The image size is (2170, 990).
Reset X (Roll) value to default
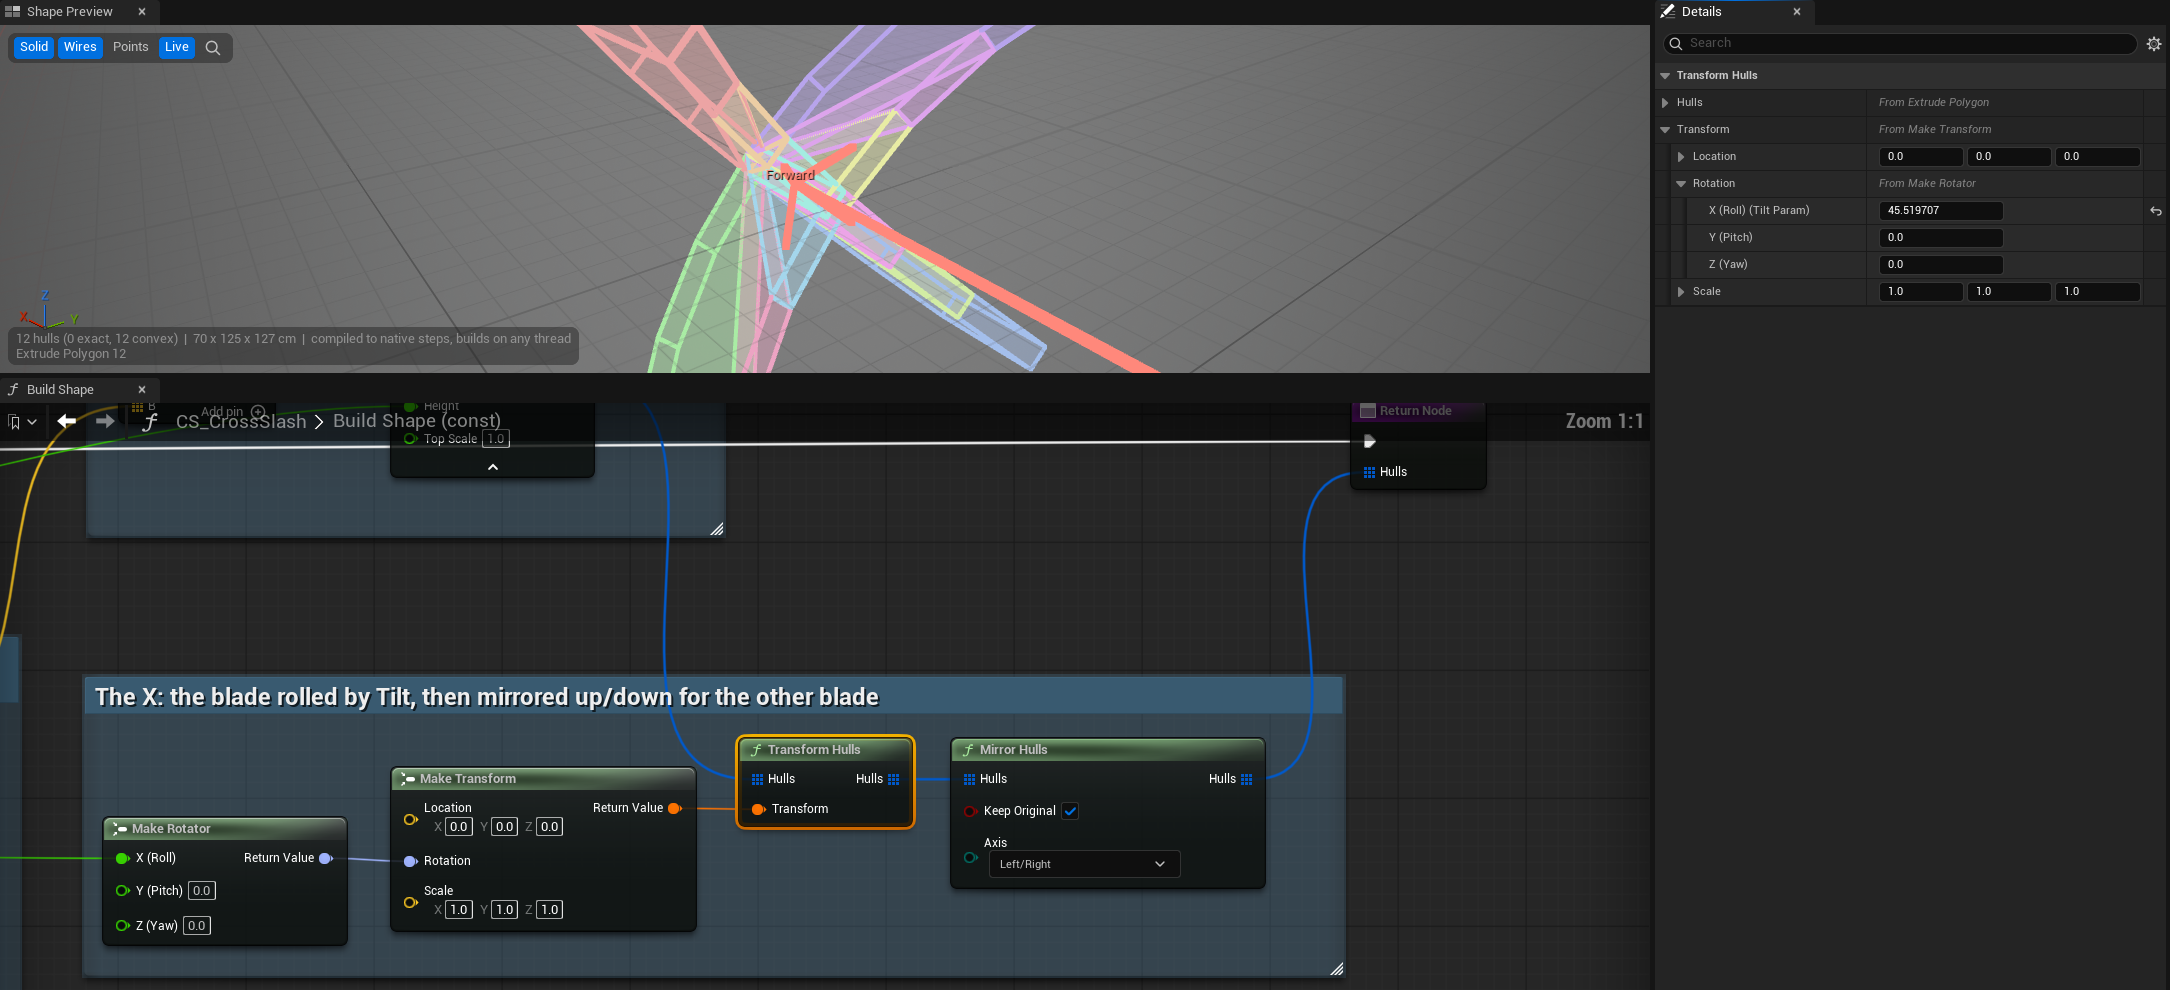click(x=2156, y=211)
